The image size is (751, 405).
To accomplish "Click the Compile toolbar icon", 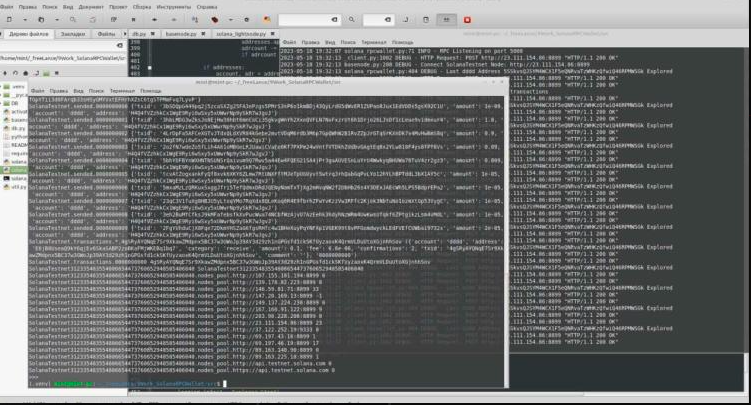I will coord(194,20).
